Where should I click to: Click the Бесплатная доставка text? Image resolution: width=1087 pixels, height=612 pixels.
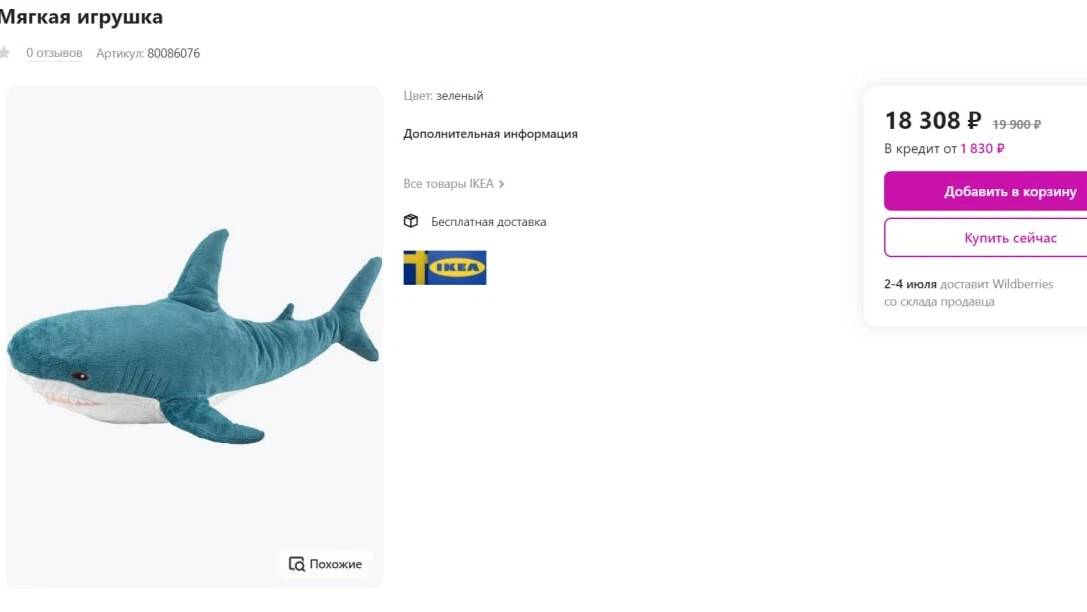(x=489, y=222)
